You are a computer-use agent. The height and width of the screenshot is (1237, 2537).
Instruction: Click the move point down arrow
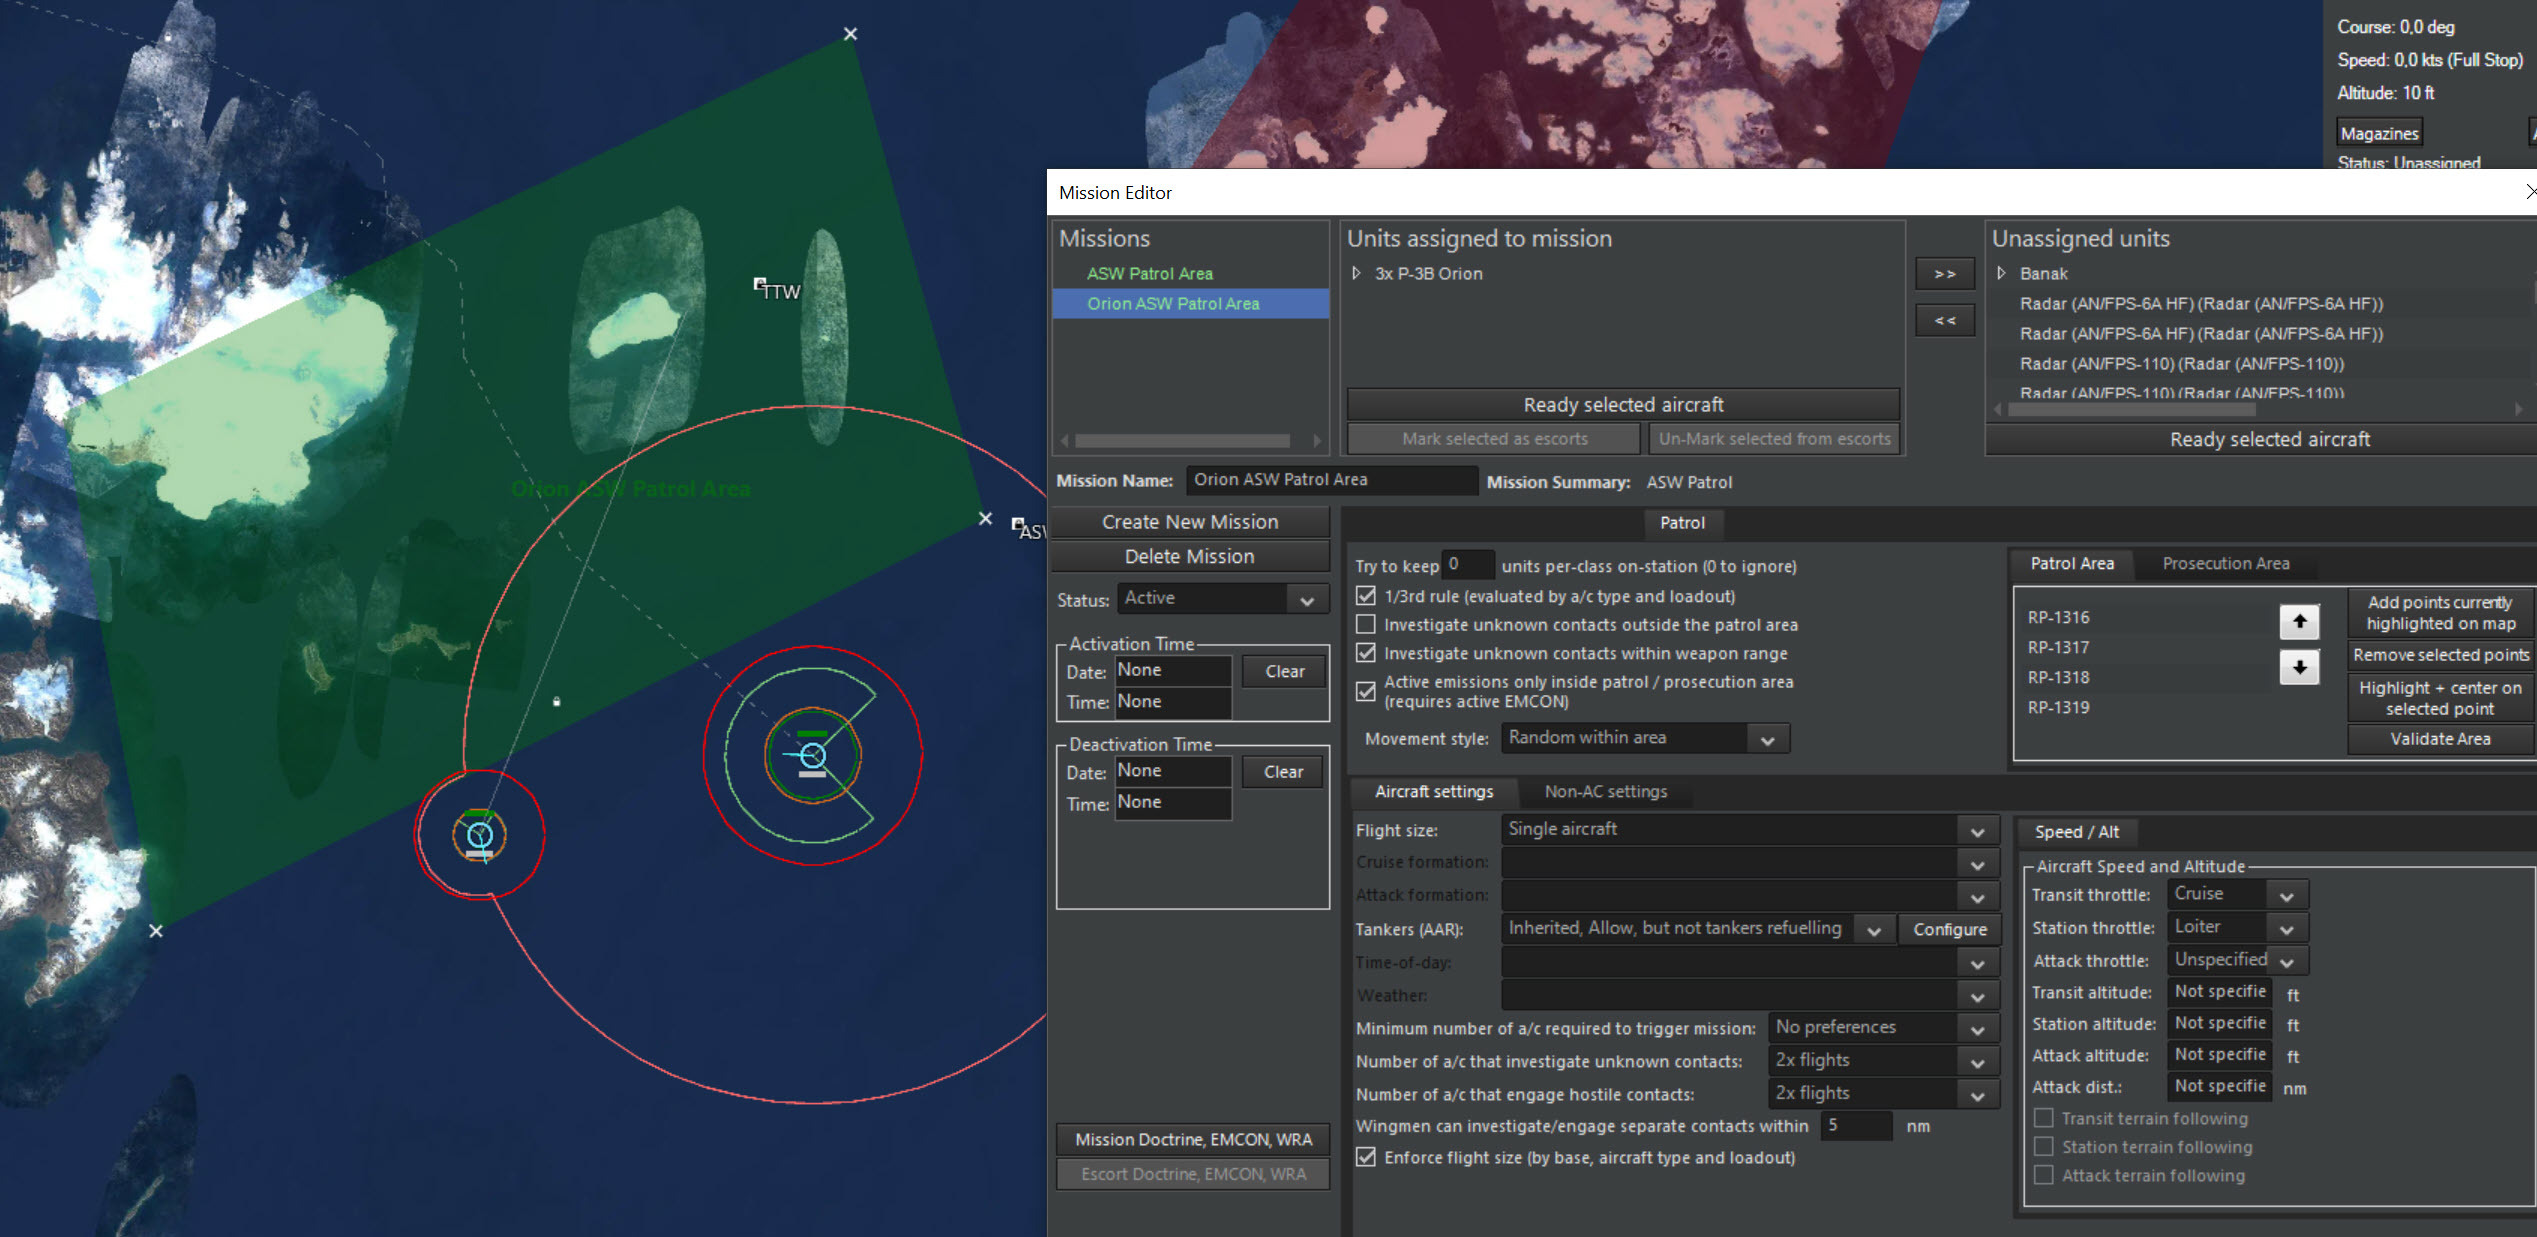coord(2299,667)
